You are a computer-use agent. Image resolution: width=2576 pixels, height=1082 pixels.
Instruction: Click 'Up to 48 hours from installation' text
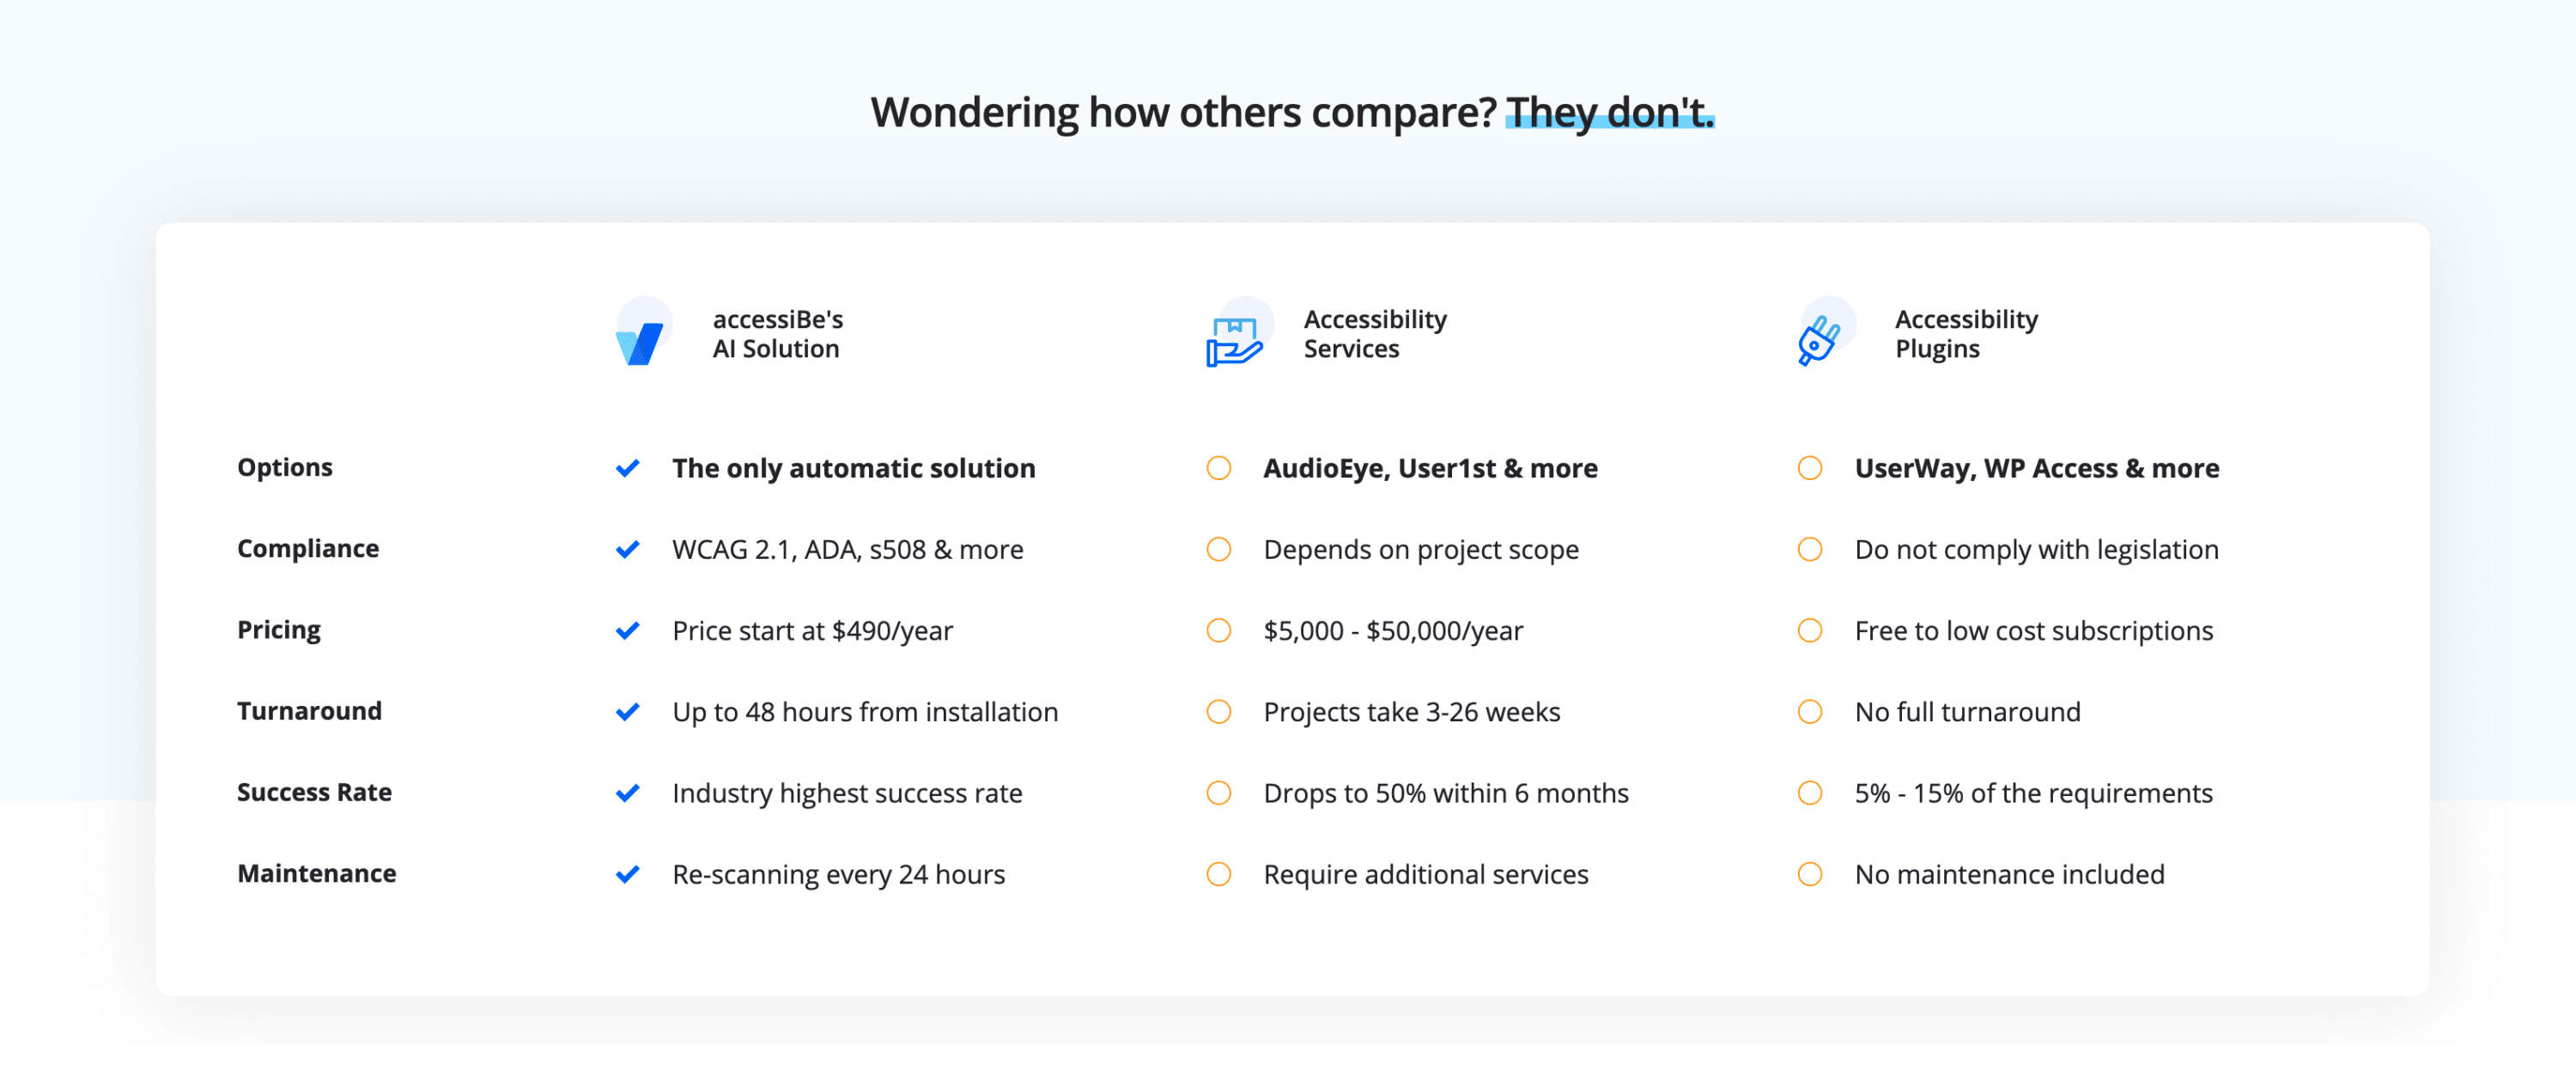click(865, 712)
